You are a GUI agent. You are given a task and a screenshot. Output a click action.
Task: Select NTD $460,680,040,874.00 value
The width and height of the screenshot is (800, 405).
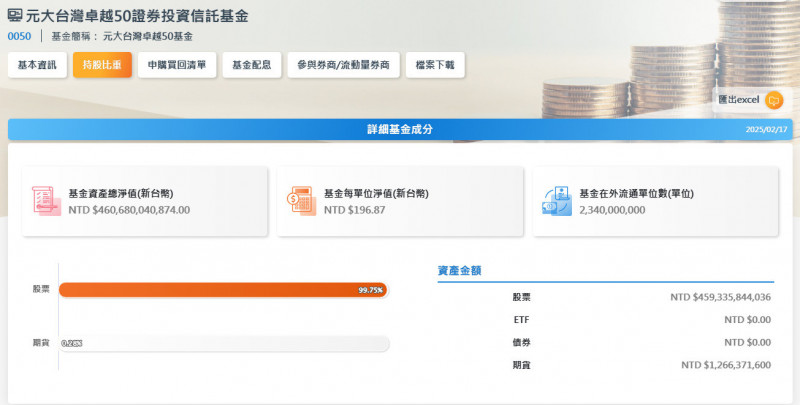tap(129, 210)
